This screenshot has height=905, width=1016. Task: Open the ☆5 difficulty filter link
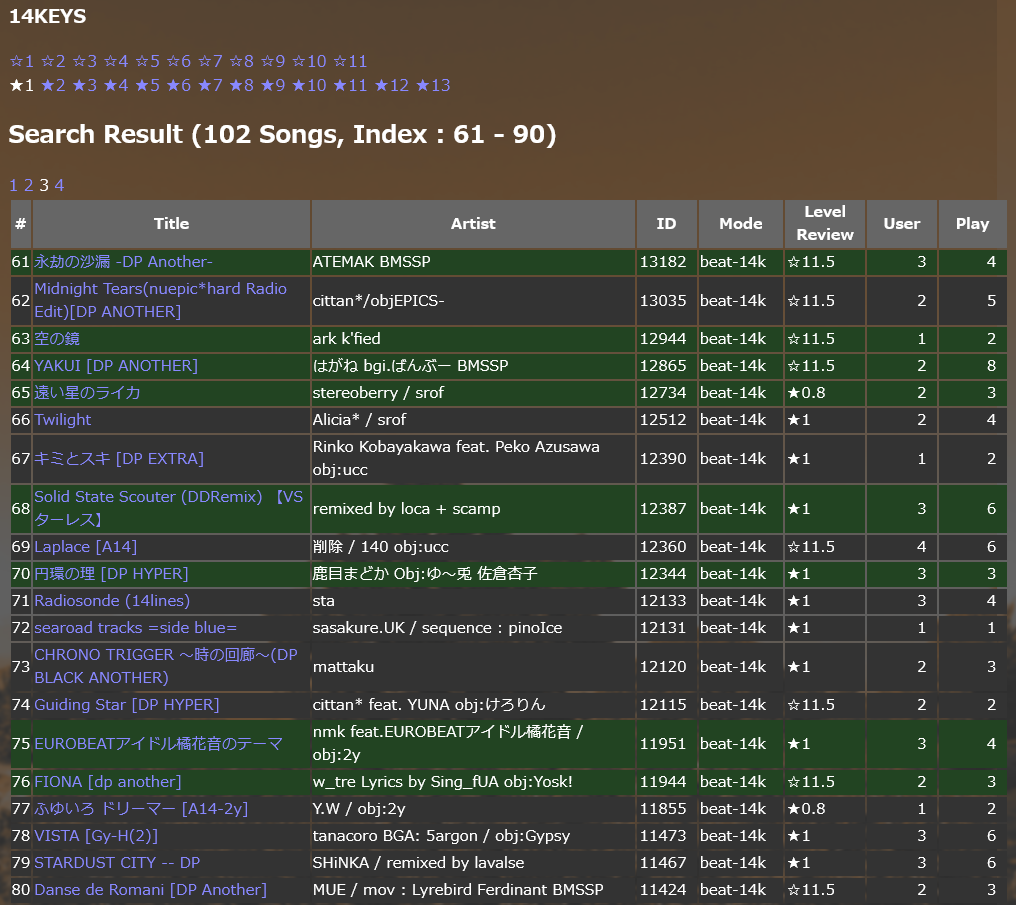147,61
